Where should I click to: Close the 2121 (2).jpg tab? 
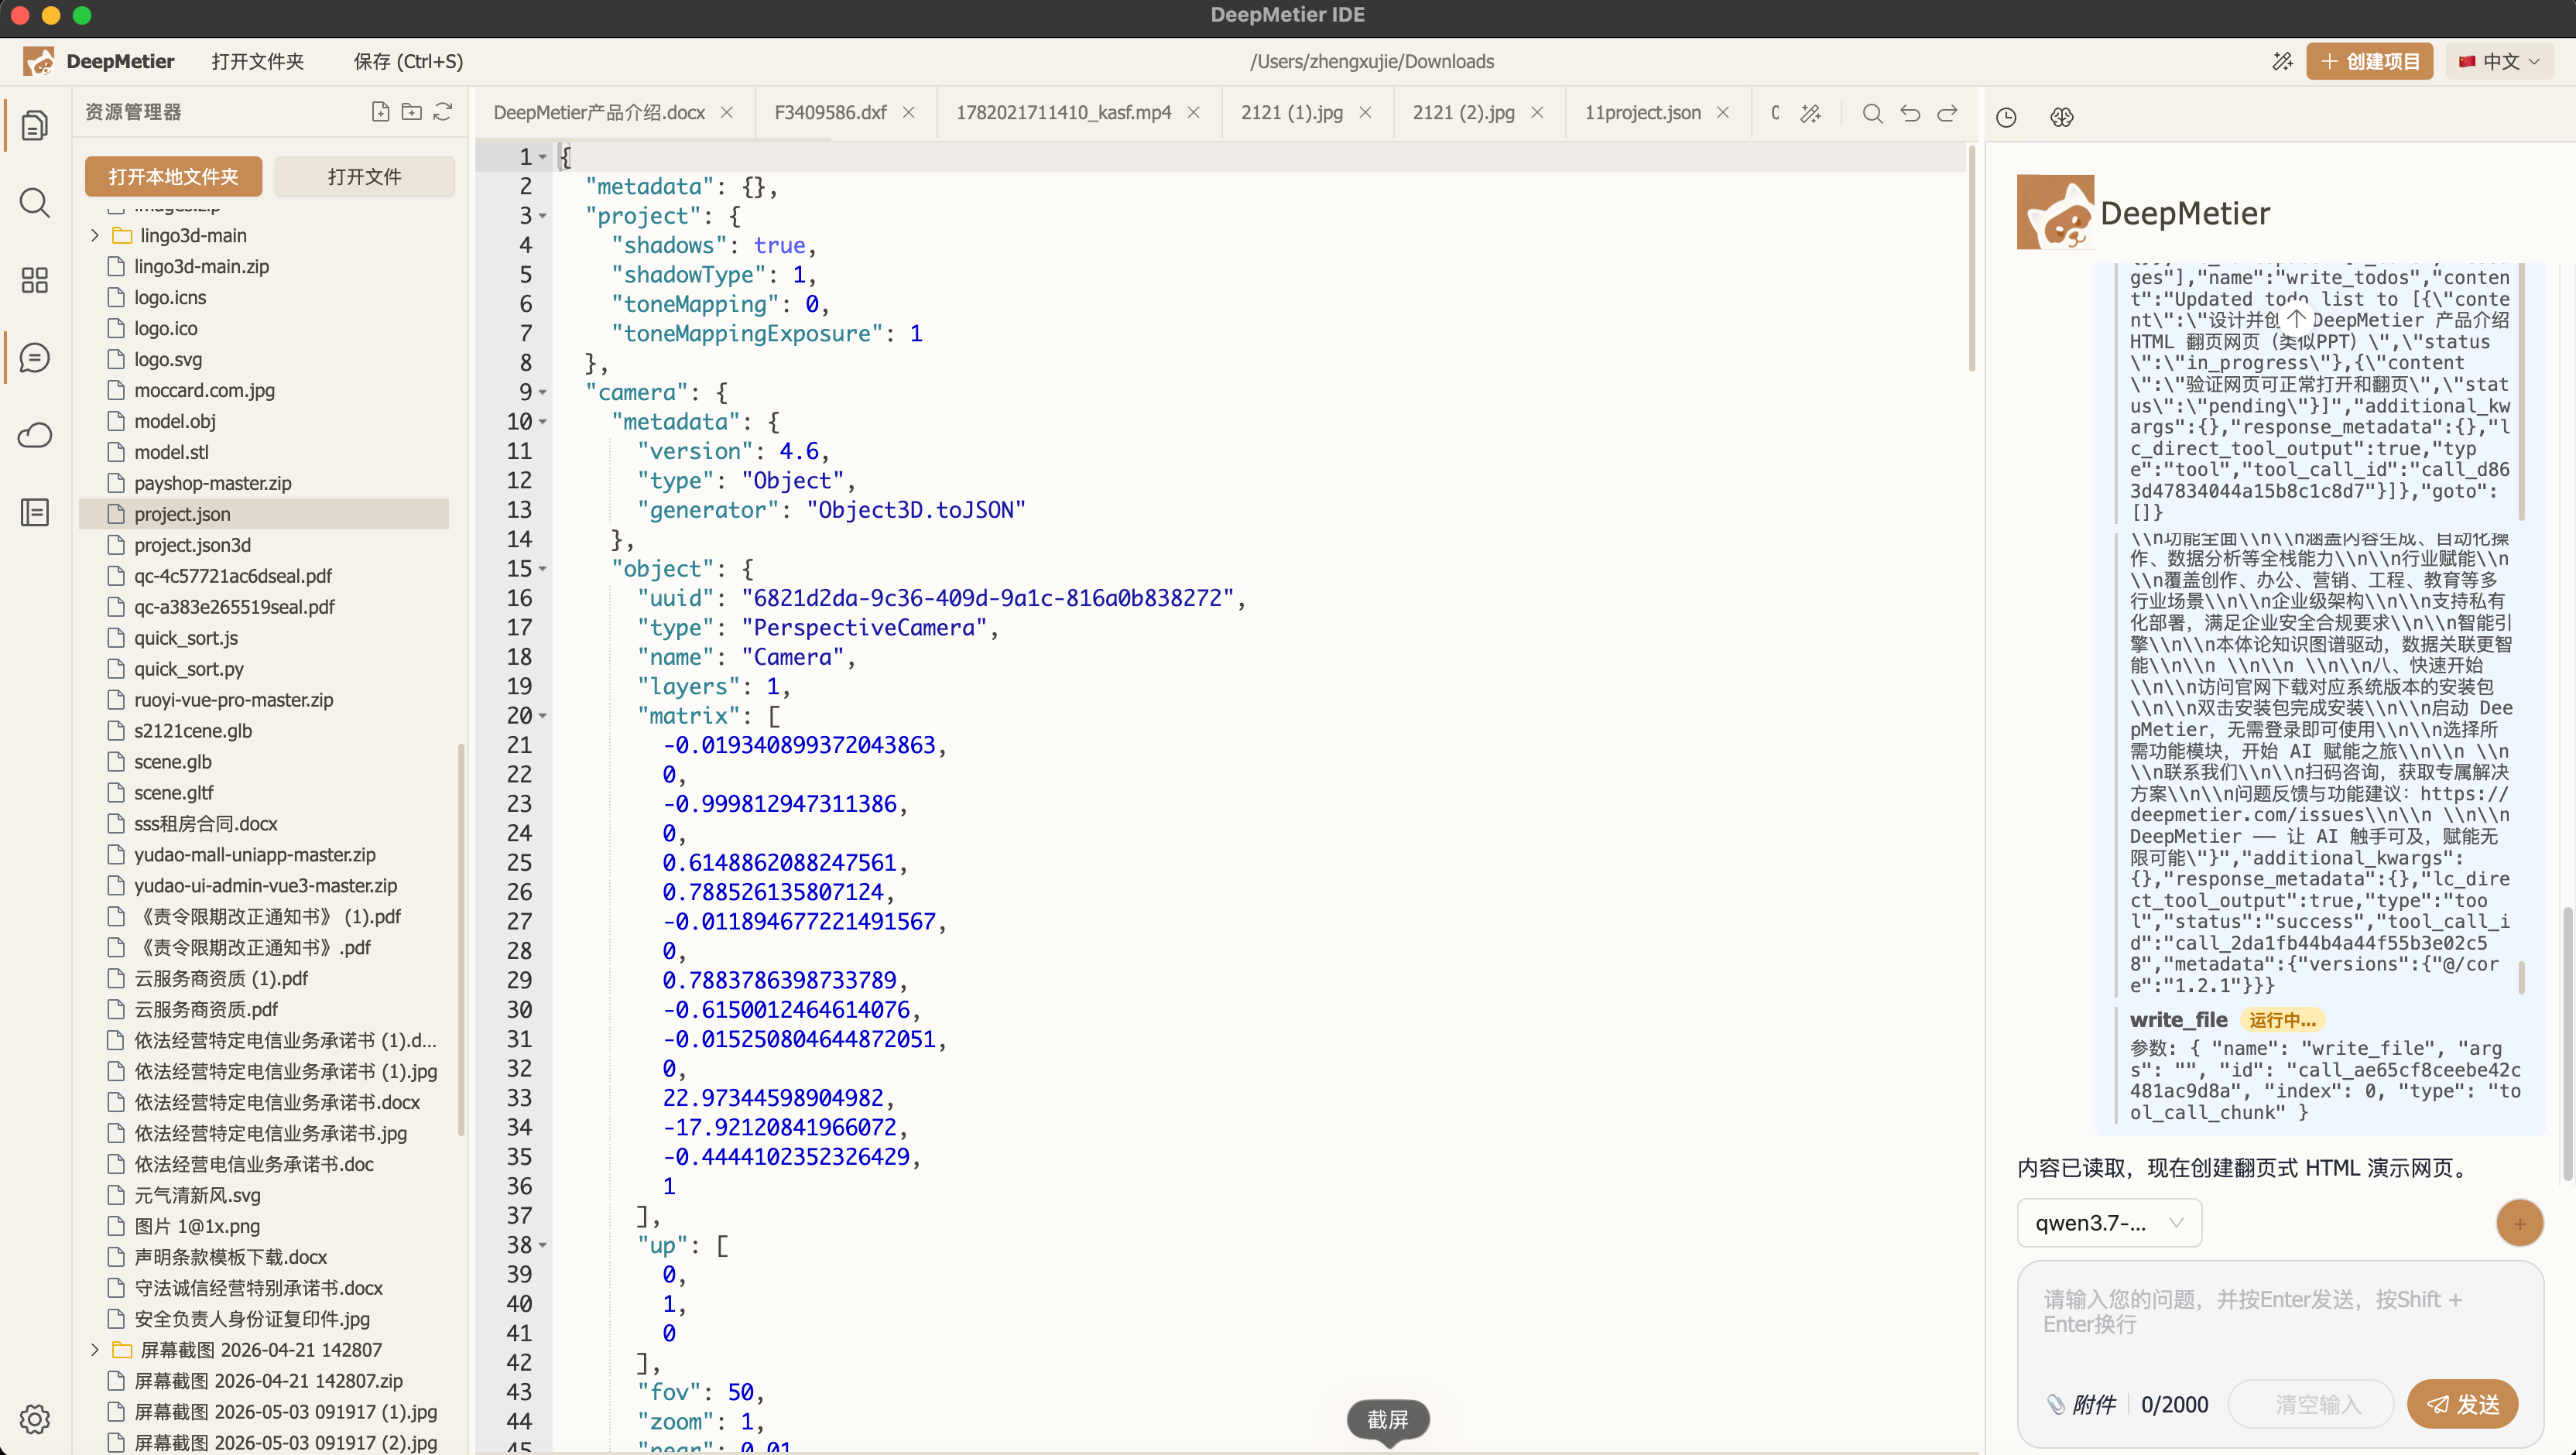pyautogui.click(x=1537, y=112)
